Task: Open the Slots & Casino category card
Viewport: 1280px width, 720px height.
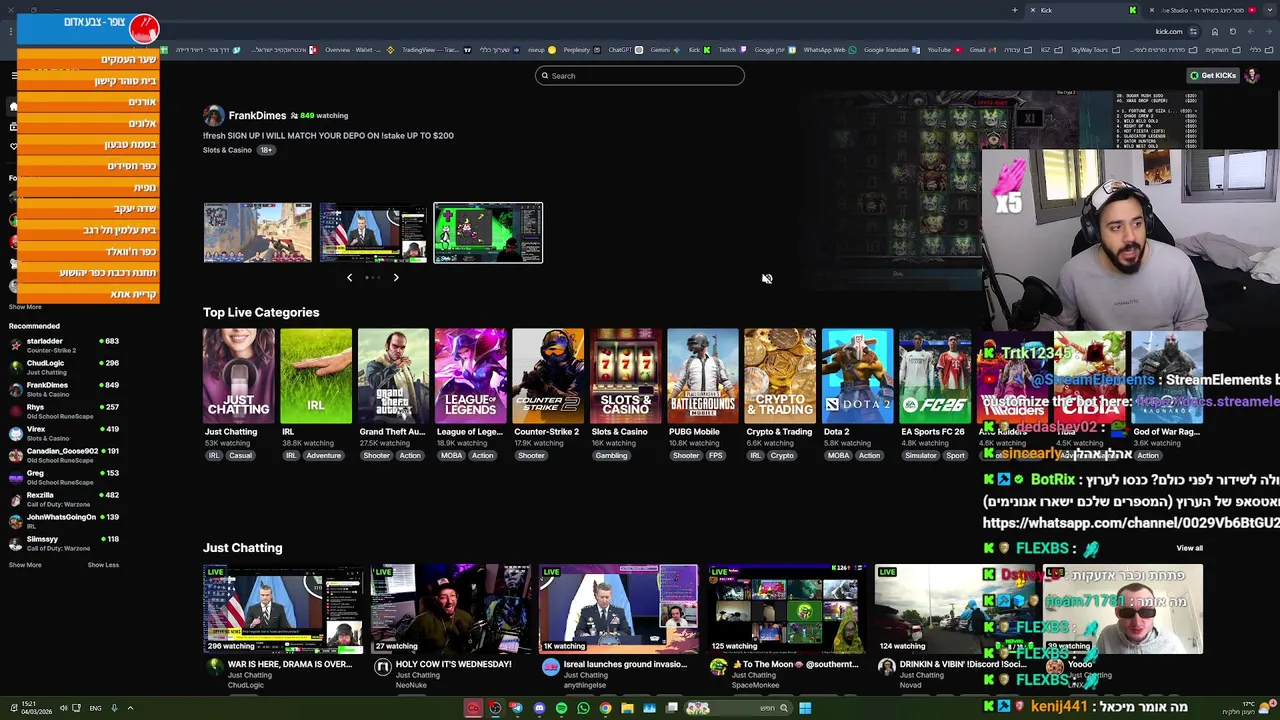Action: pyautogui.click(x=625, y=376)
